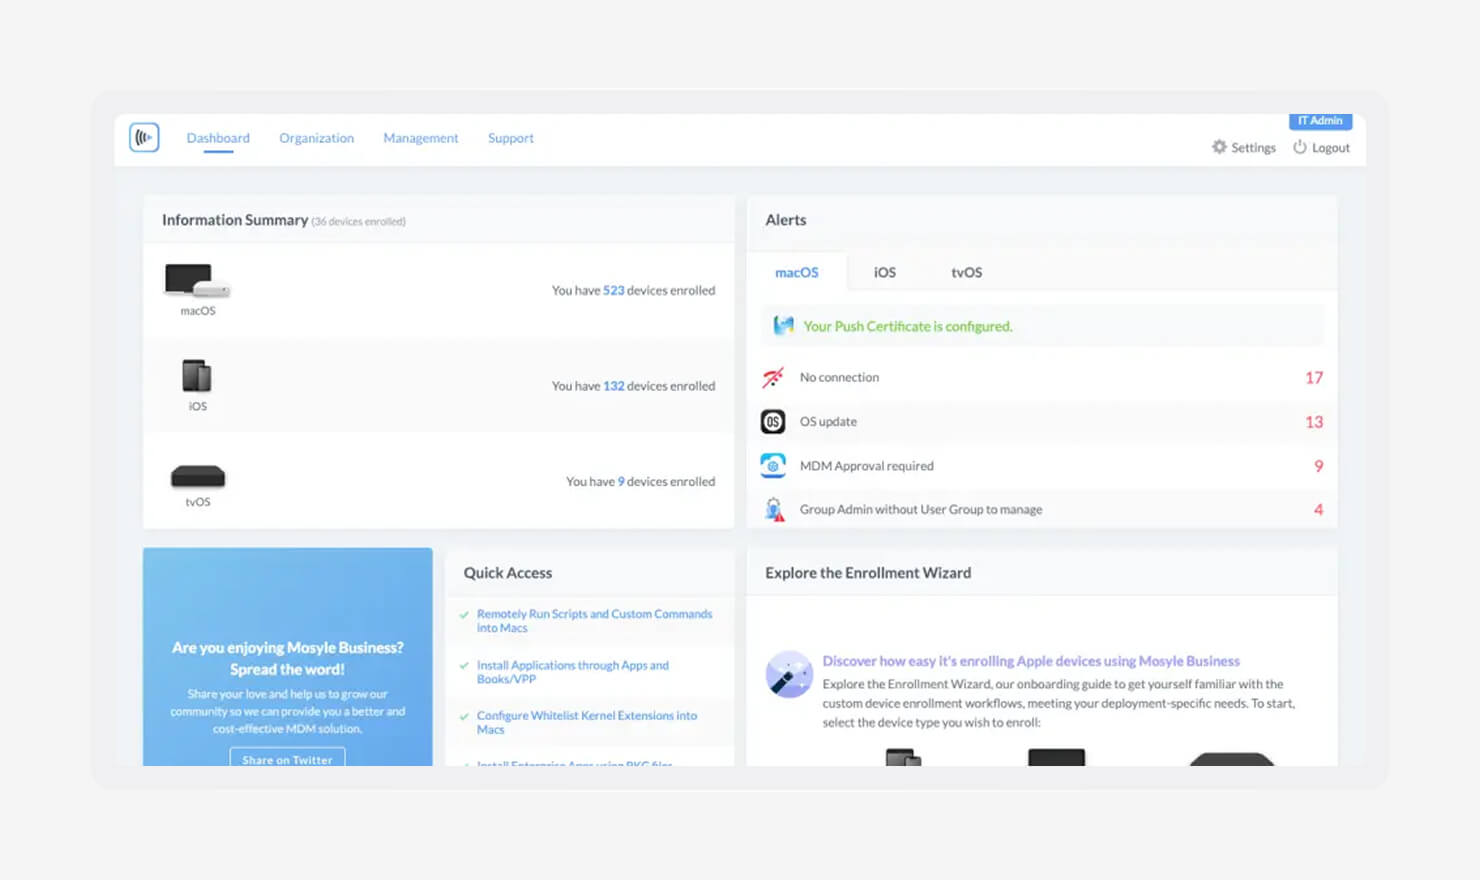Click the OS update count 13
1480x880 pixels.
pyautogui.click(x=1314, y=422)
